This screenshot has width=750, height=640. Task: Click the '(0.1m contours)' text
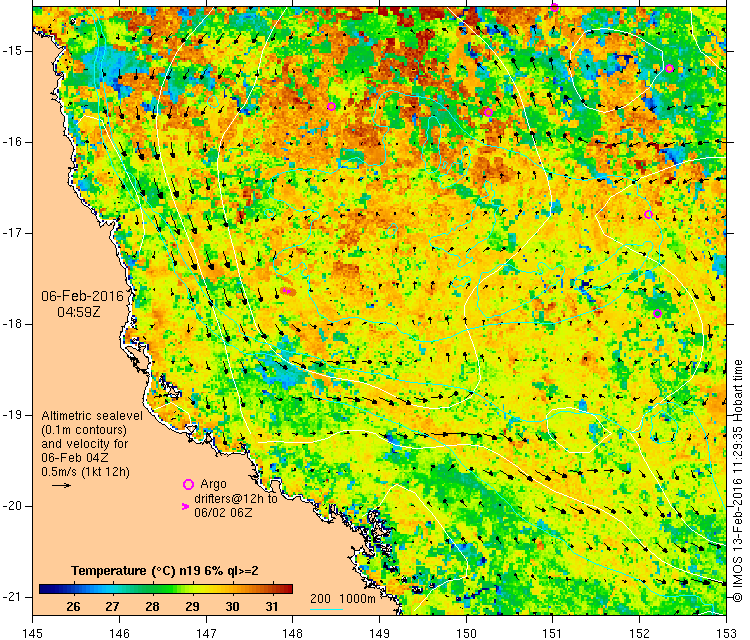(x=84, y=430)
